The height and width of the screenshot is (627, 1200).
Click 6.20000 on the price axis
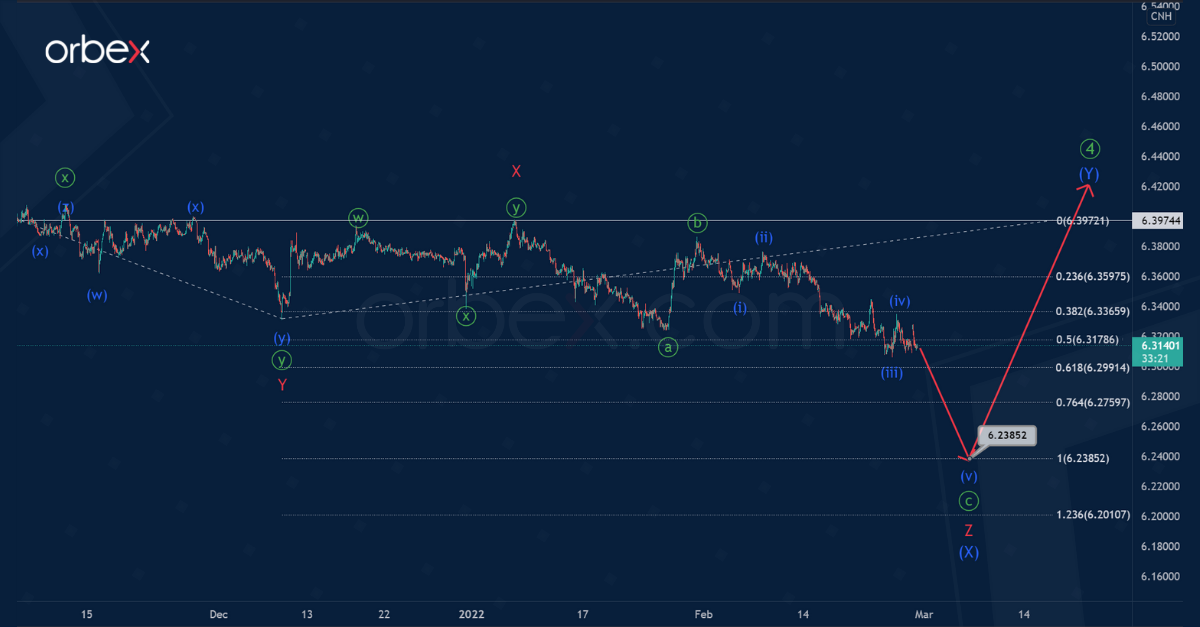tap(1161, 517)
